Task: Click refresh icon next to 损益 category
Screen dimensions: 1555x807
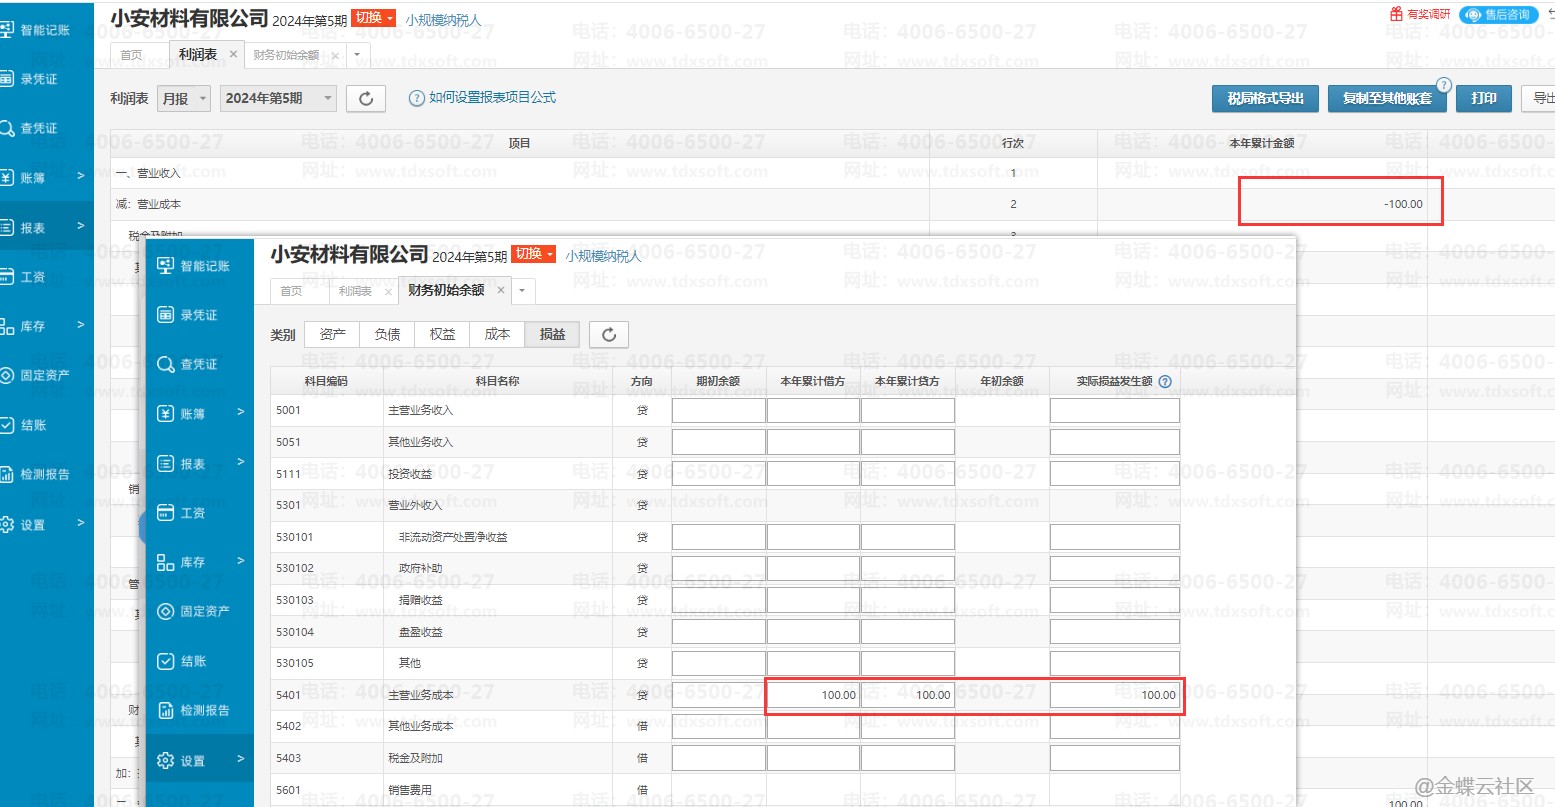Action: point(608,335)
